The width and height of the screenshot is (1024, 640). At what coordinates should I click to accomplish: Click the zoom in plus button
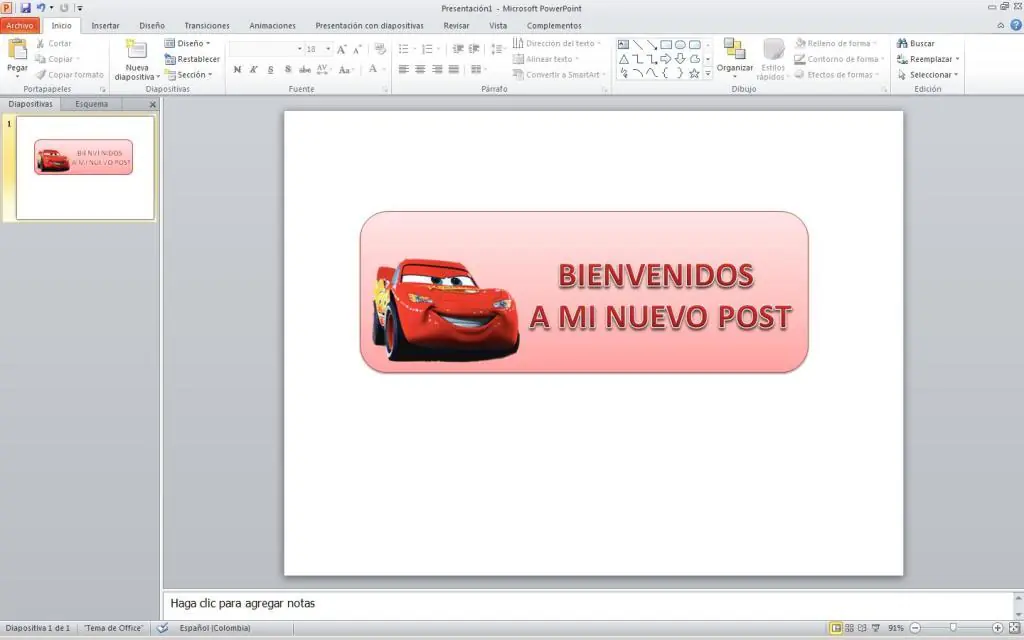(x=997, y=628)
